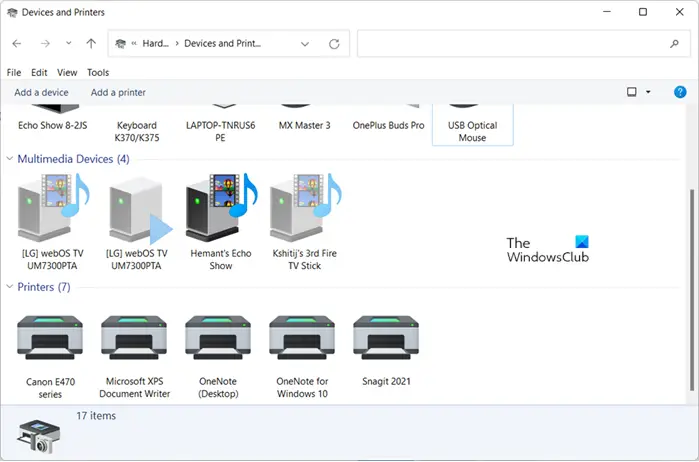Open the Edit menu

(39, 72)
